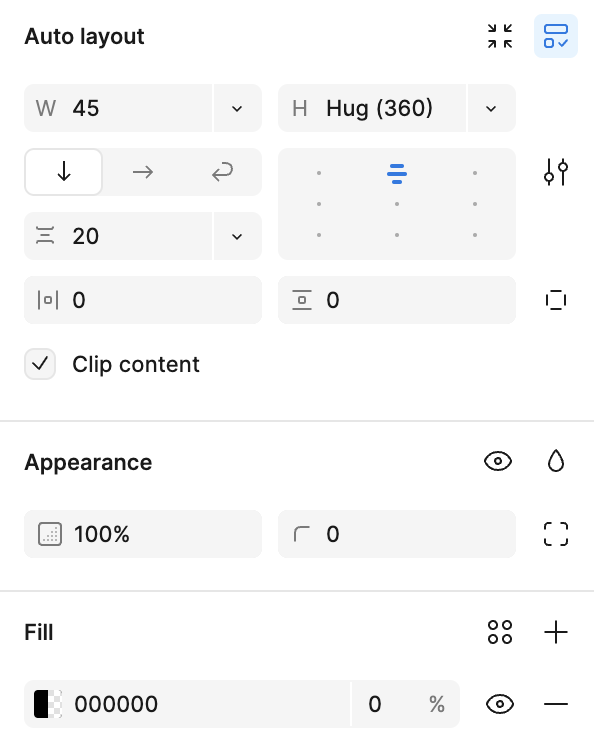Open the Hug height dropdown chevron

491,108
